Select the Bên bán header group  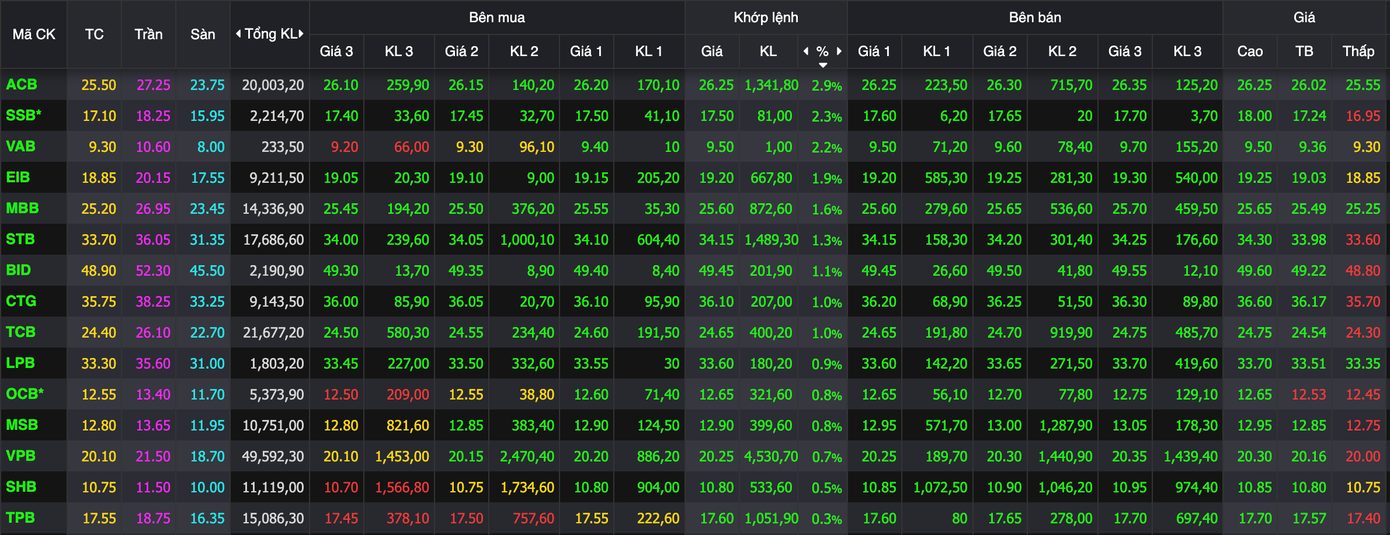pyautogui.click(x=1035, y=17)
